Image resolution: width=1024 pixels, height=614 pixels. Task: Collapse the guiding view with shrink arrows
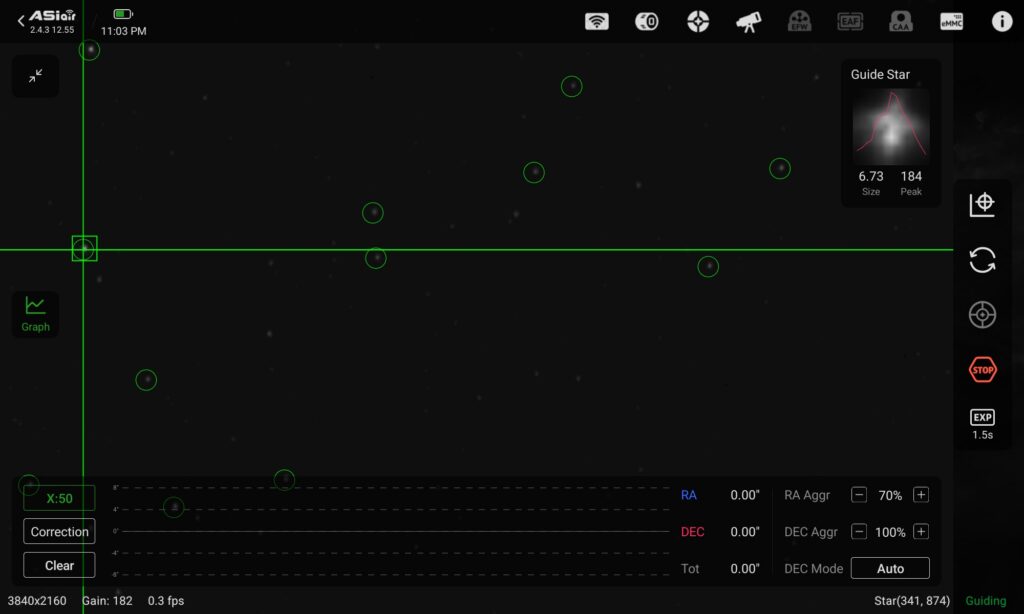35,76
